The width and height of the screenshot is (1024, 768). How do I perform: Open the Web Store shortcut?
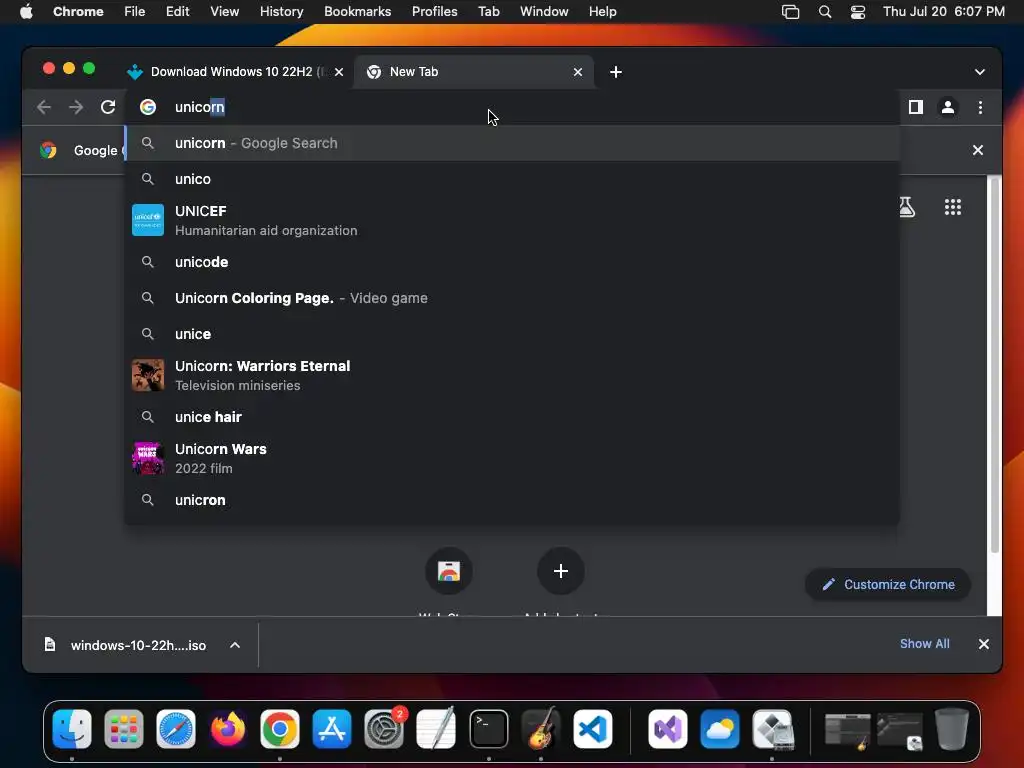(449, 571)
